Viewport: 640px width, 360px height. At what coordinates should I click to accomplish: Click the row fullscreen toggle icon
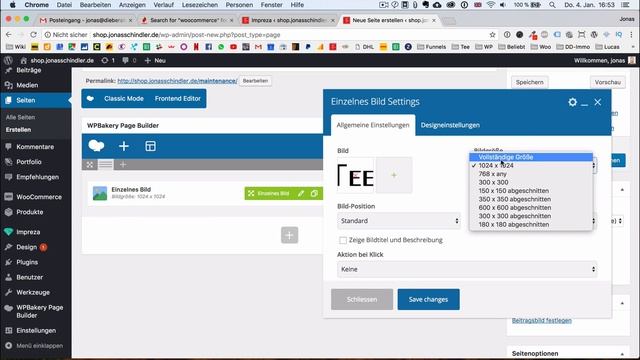(x=90, y=164)
